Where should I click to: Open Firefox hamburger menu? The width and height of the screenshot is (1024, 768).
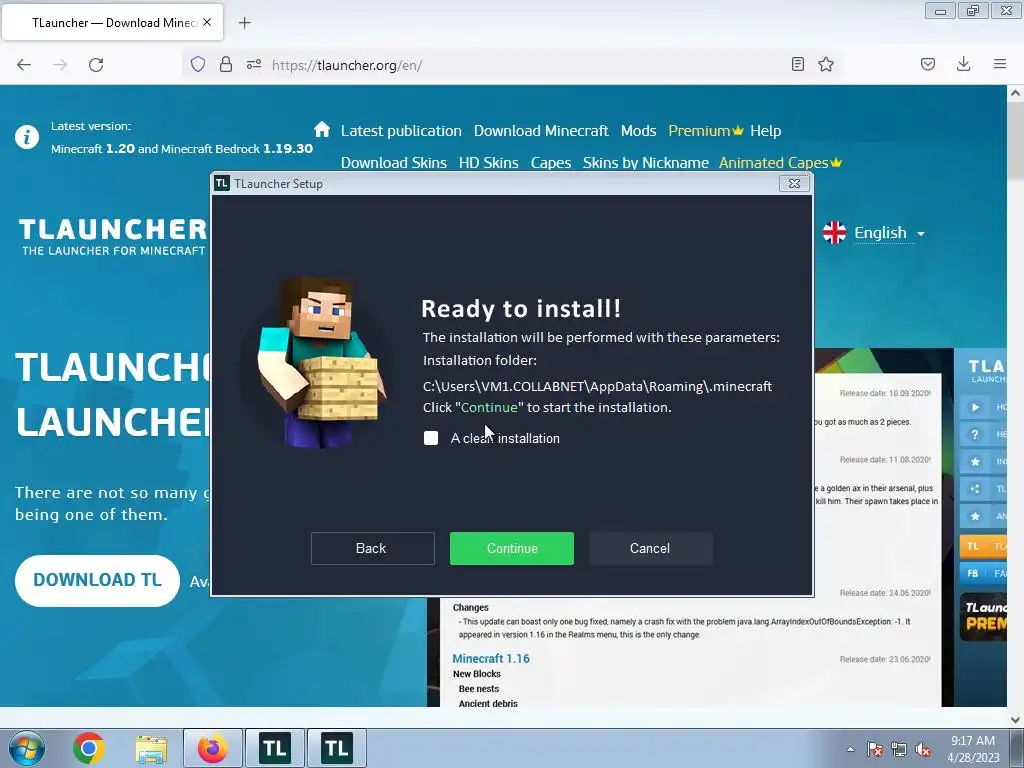[x=1000, y=64]
